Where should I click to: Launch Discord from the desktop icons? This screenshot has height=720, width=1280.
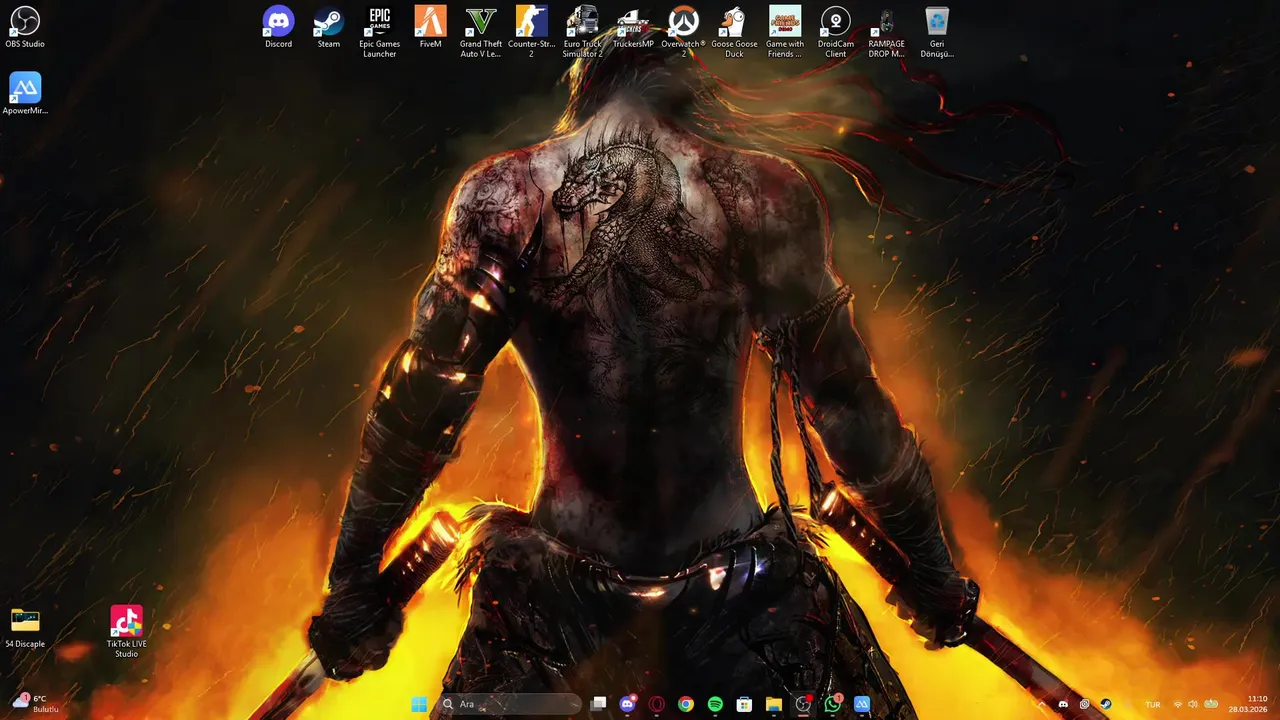click(278, 28)
